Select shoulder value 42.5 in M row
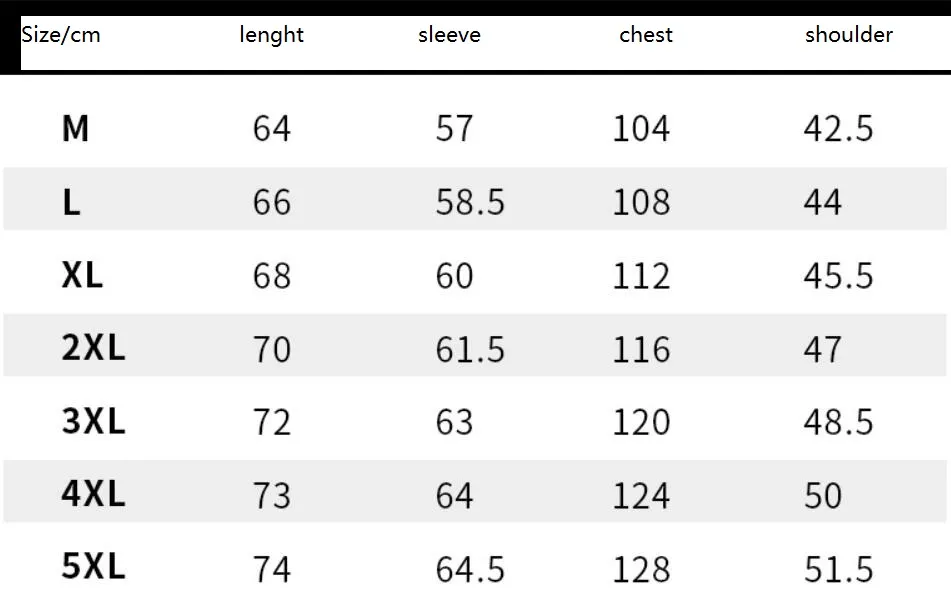This screenshot has height=610, width=951. tap(838, 129)
